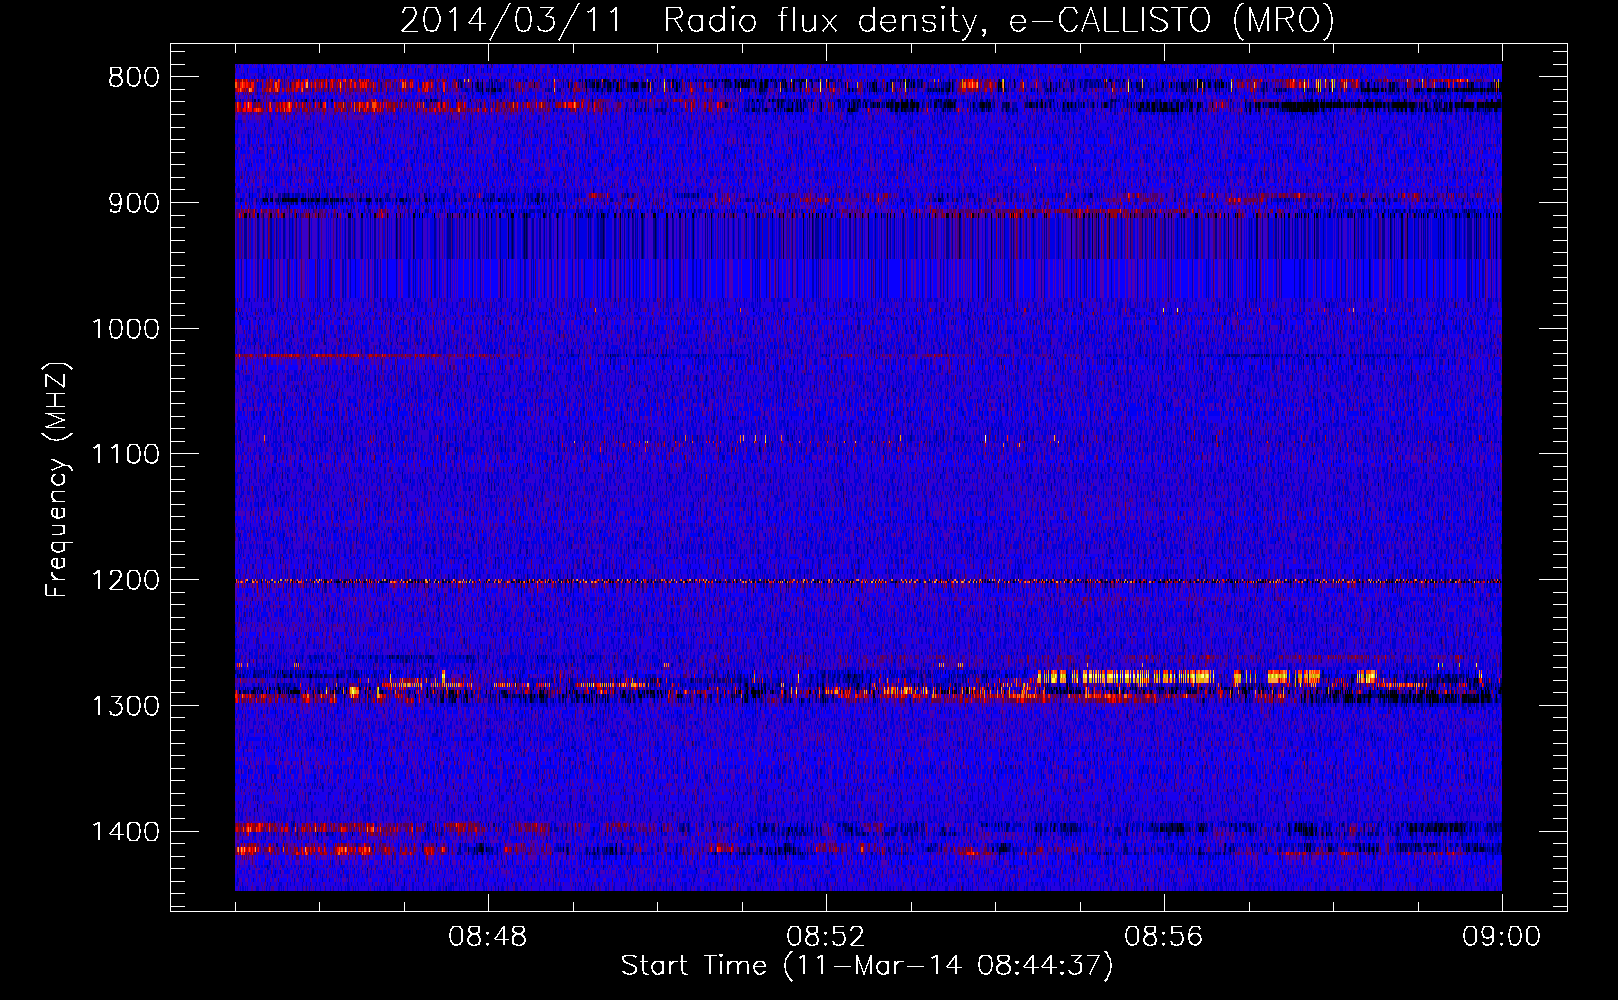
Task: Select the 1200 frequency tick label
Action: tap(125, 580)
